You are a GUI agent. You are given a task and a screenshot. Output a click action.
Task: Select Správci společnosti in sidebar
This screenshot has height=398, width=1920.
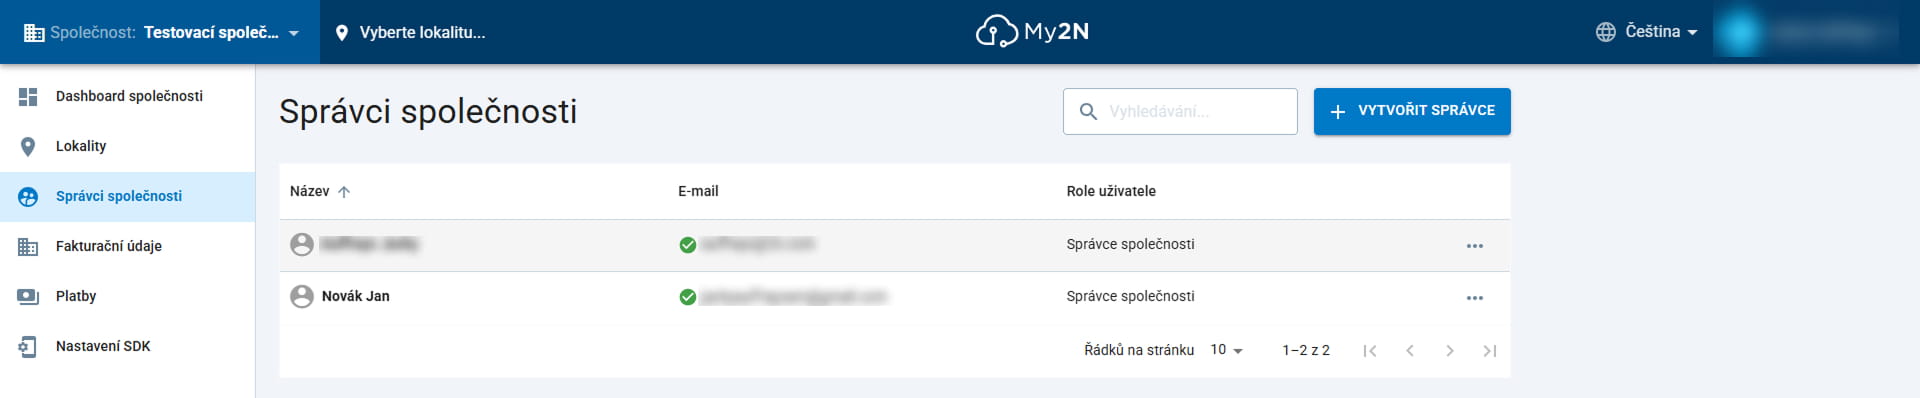point(127,196)
